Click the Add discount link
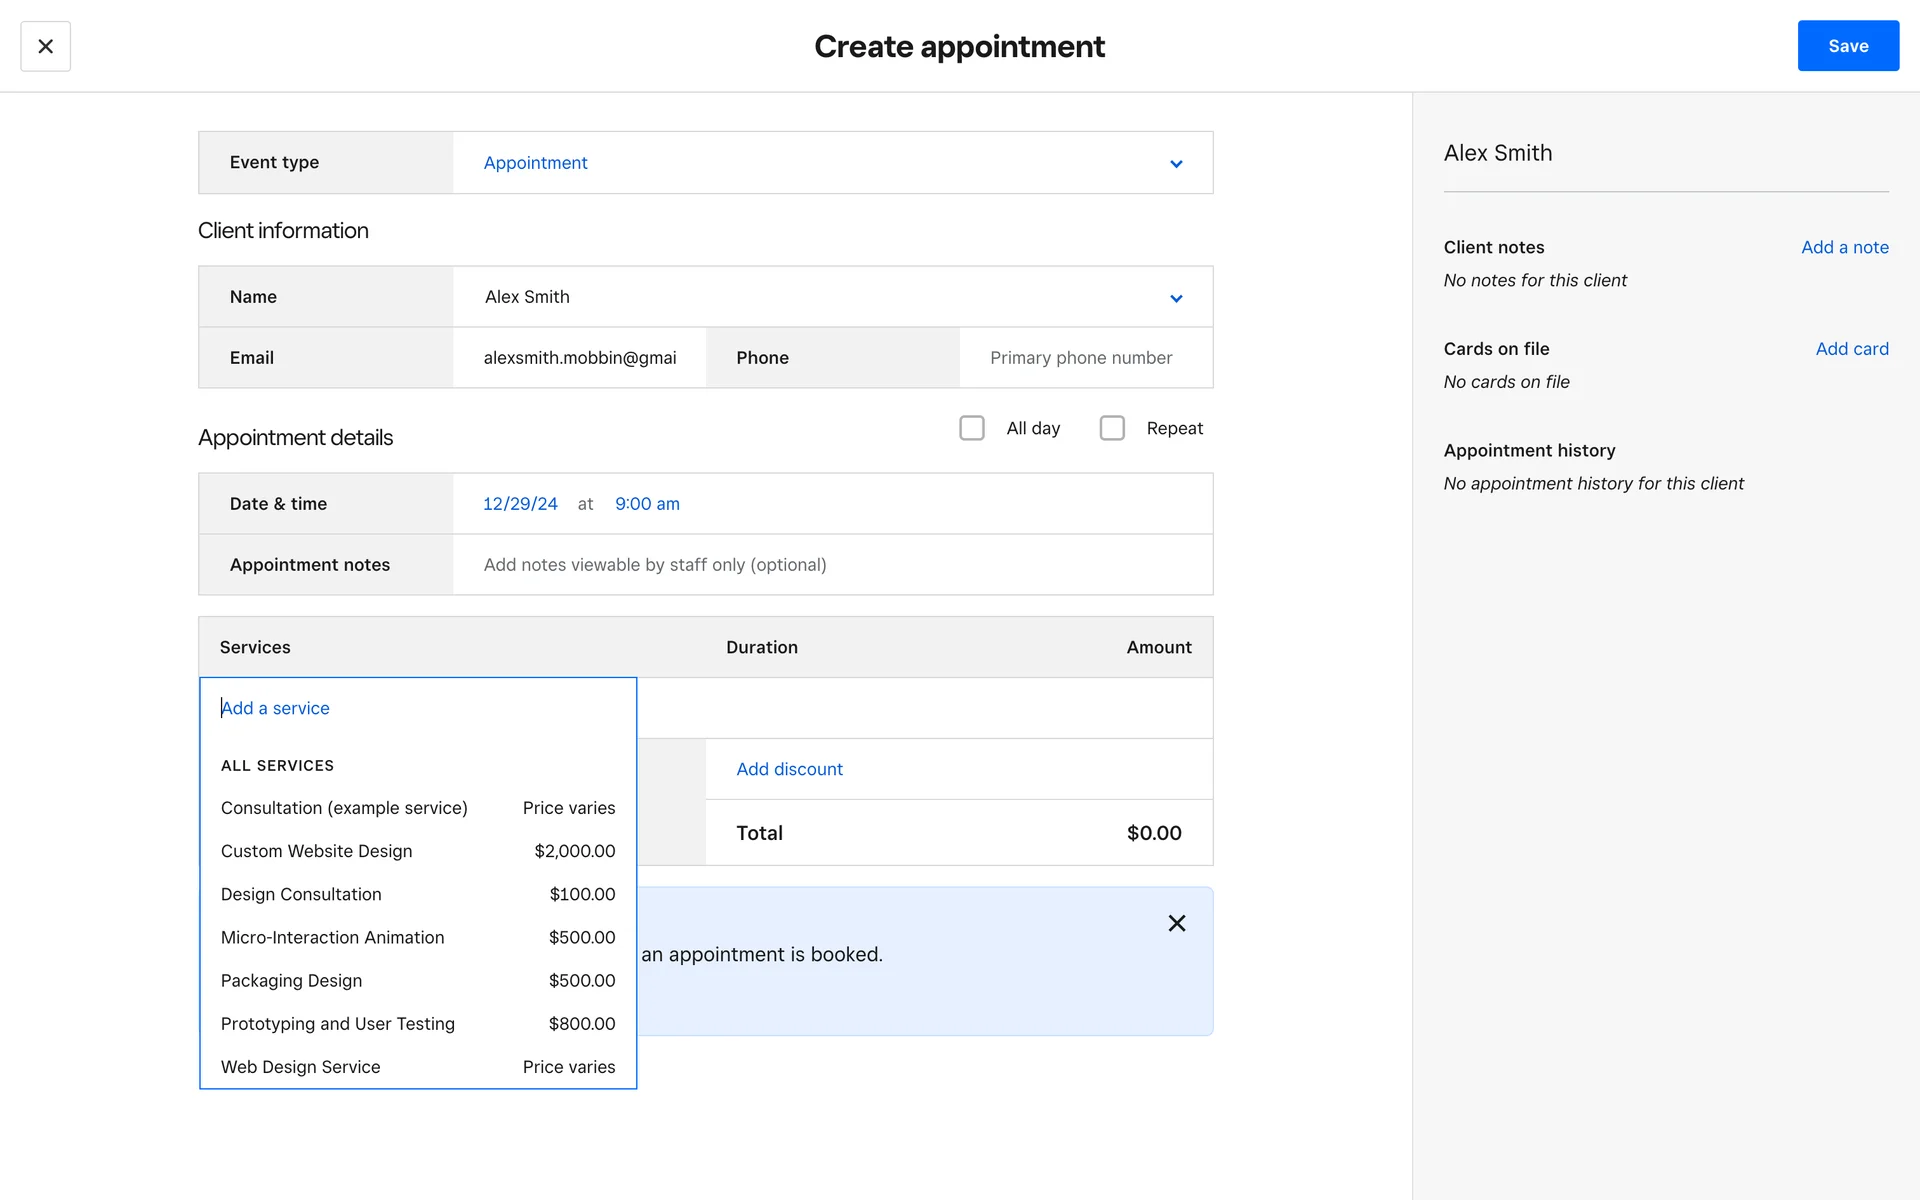 tap(789, 769)
